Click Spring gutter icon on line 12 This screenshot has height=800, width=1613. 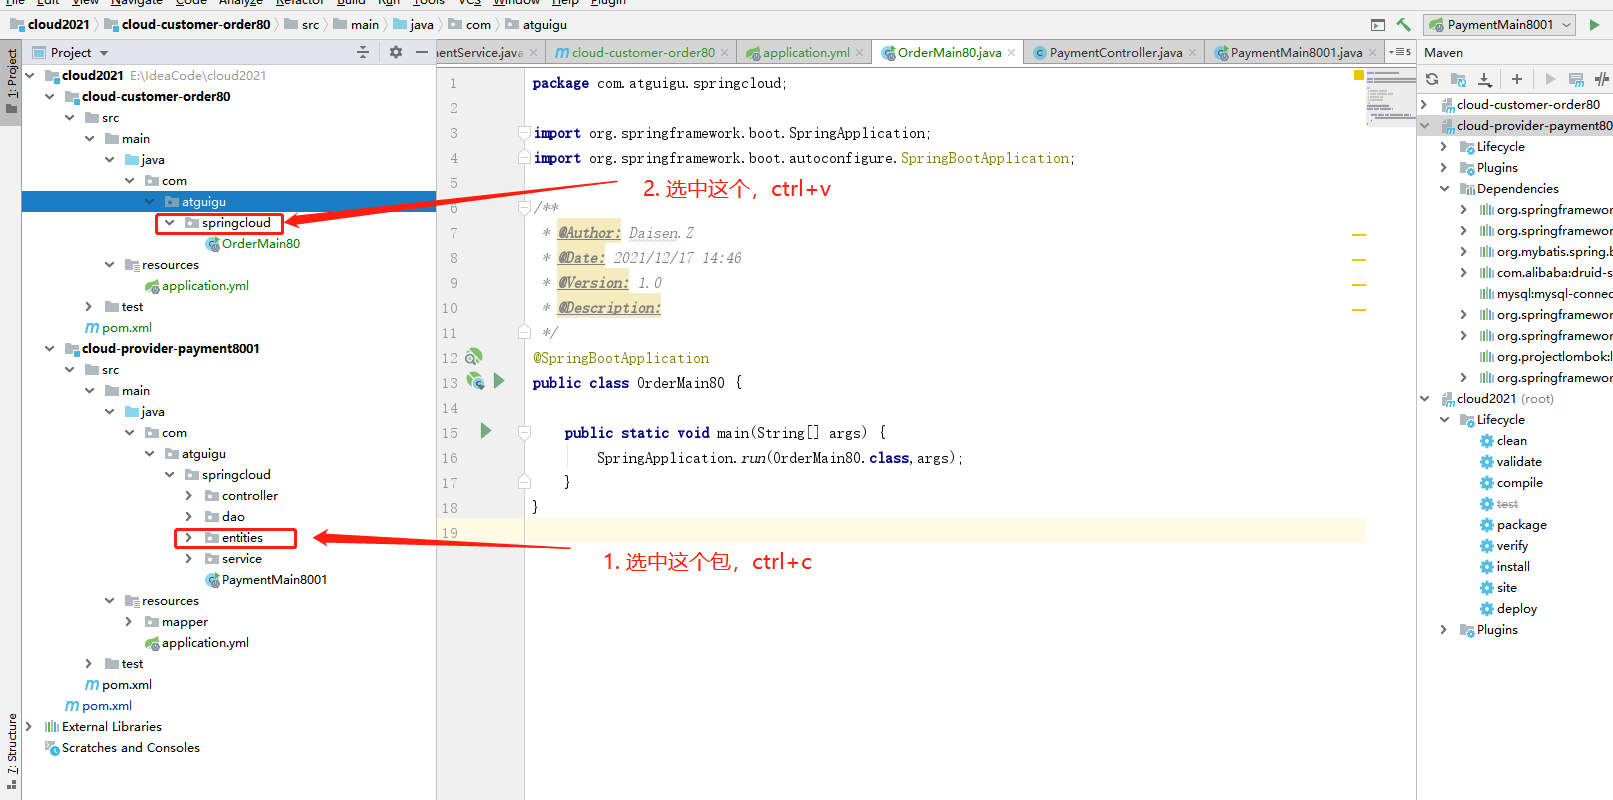(x=474, y=357)
